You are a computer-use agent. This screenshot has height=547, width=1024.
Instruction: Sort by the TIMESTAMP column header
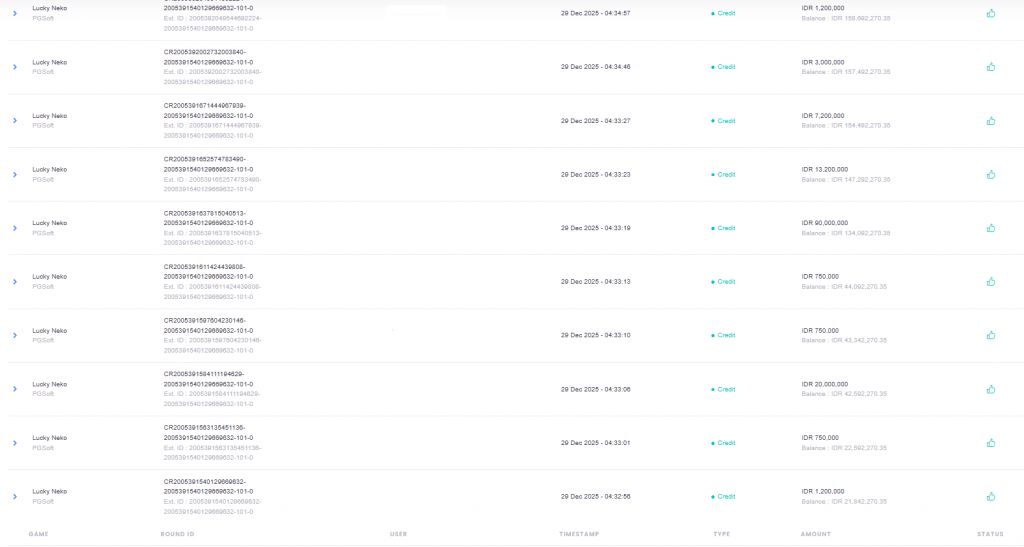point(579,534)
